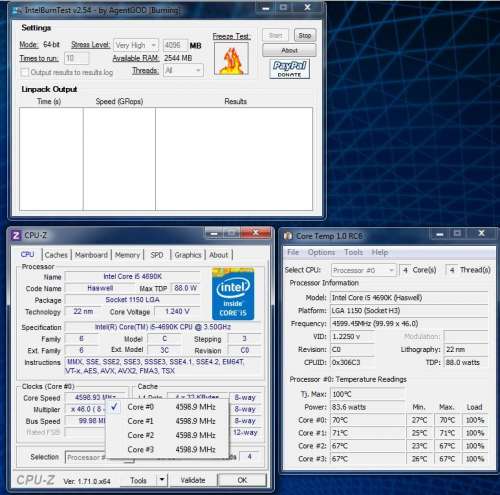
Task: Select Core #0 checked entry in popup
Action: [167, 407]
